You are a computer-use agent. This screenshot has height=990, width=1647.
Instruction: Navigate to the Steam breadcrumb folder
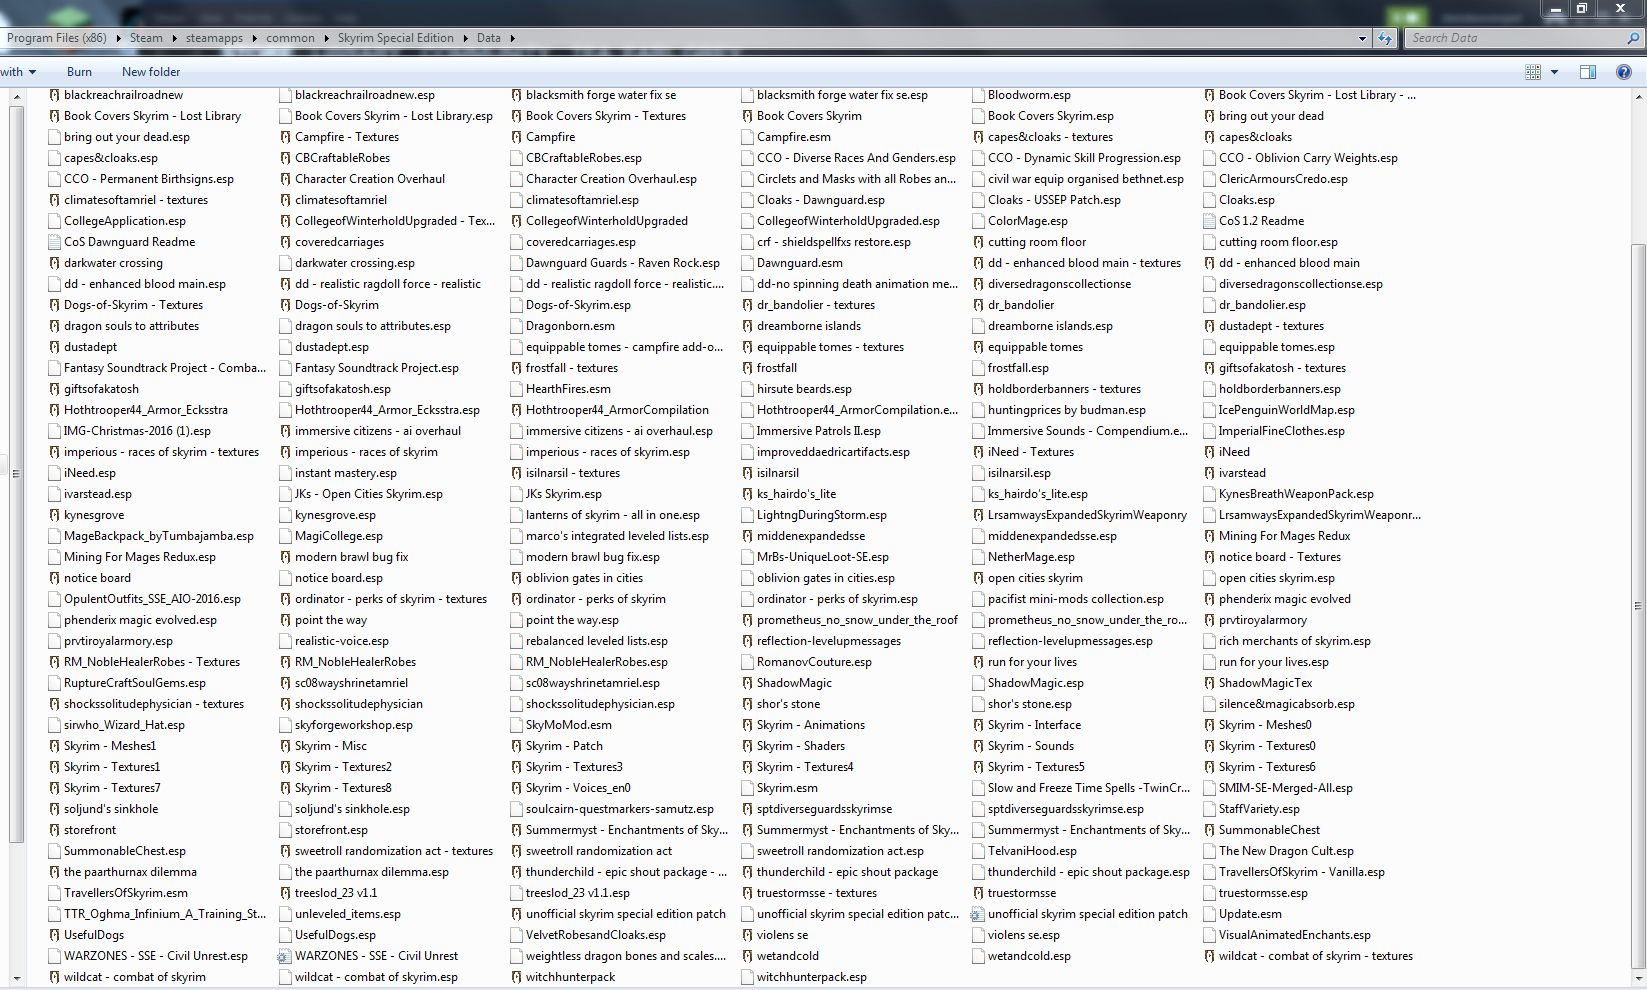pyautogui.click(x=146, y=38)
